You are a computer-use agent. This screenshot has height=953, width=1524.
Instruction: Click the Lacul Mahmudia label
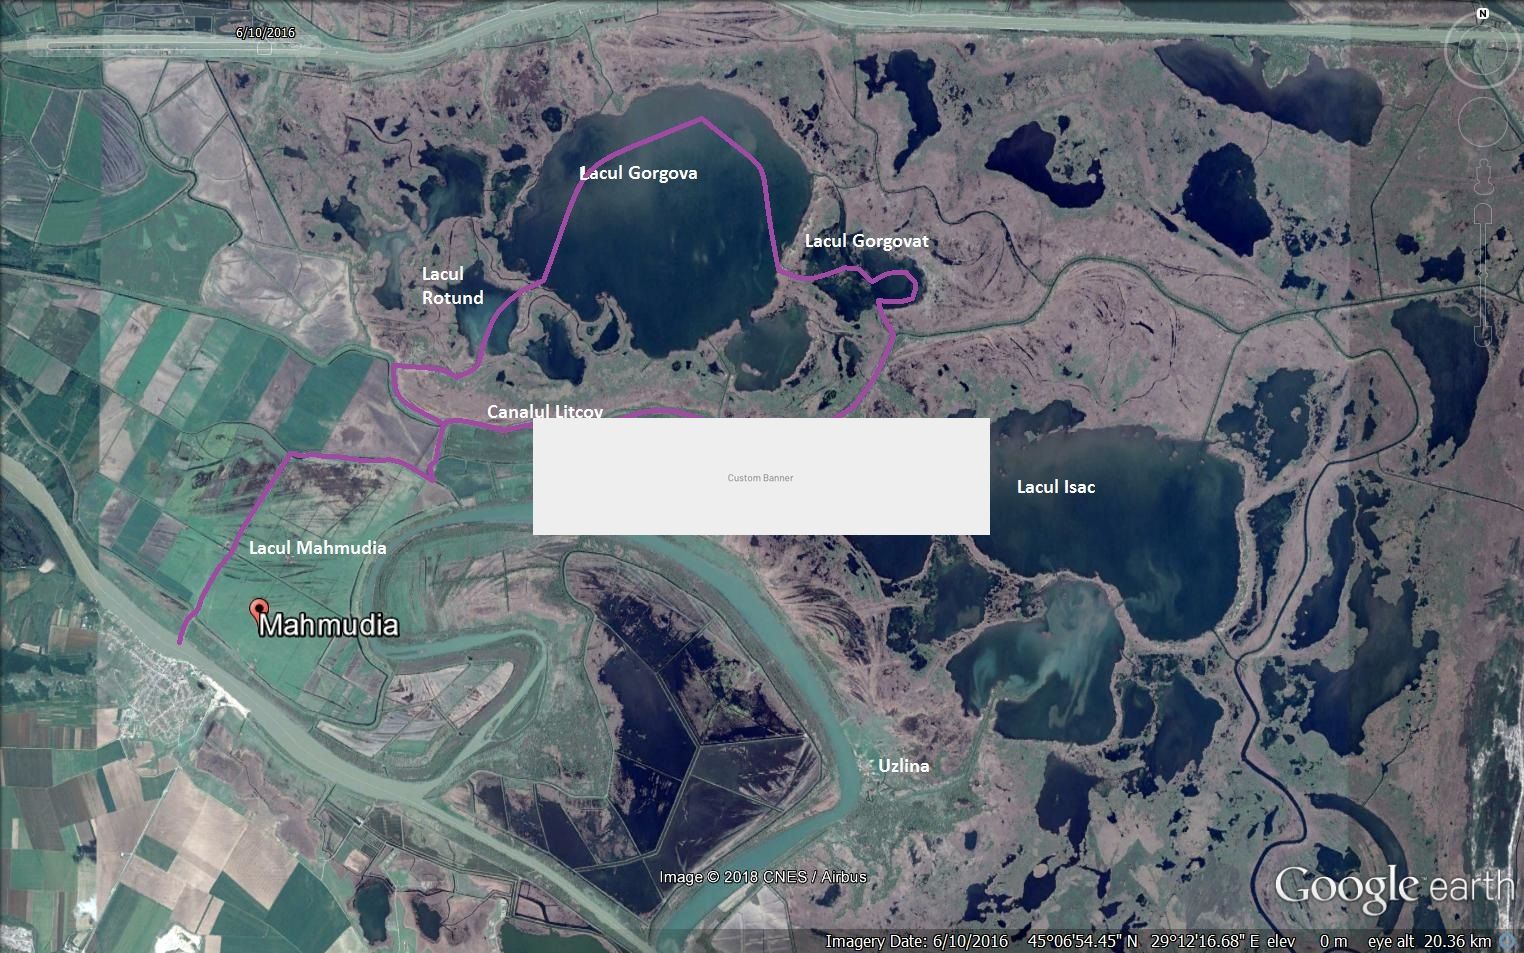click(317, 548)
